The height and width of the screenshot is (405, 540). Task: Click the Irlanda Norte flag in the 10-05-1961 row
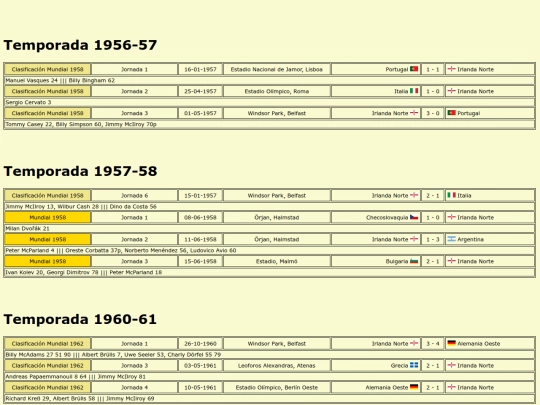[451, 387]
